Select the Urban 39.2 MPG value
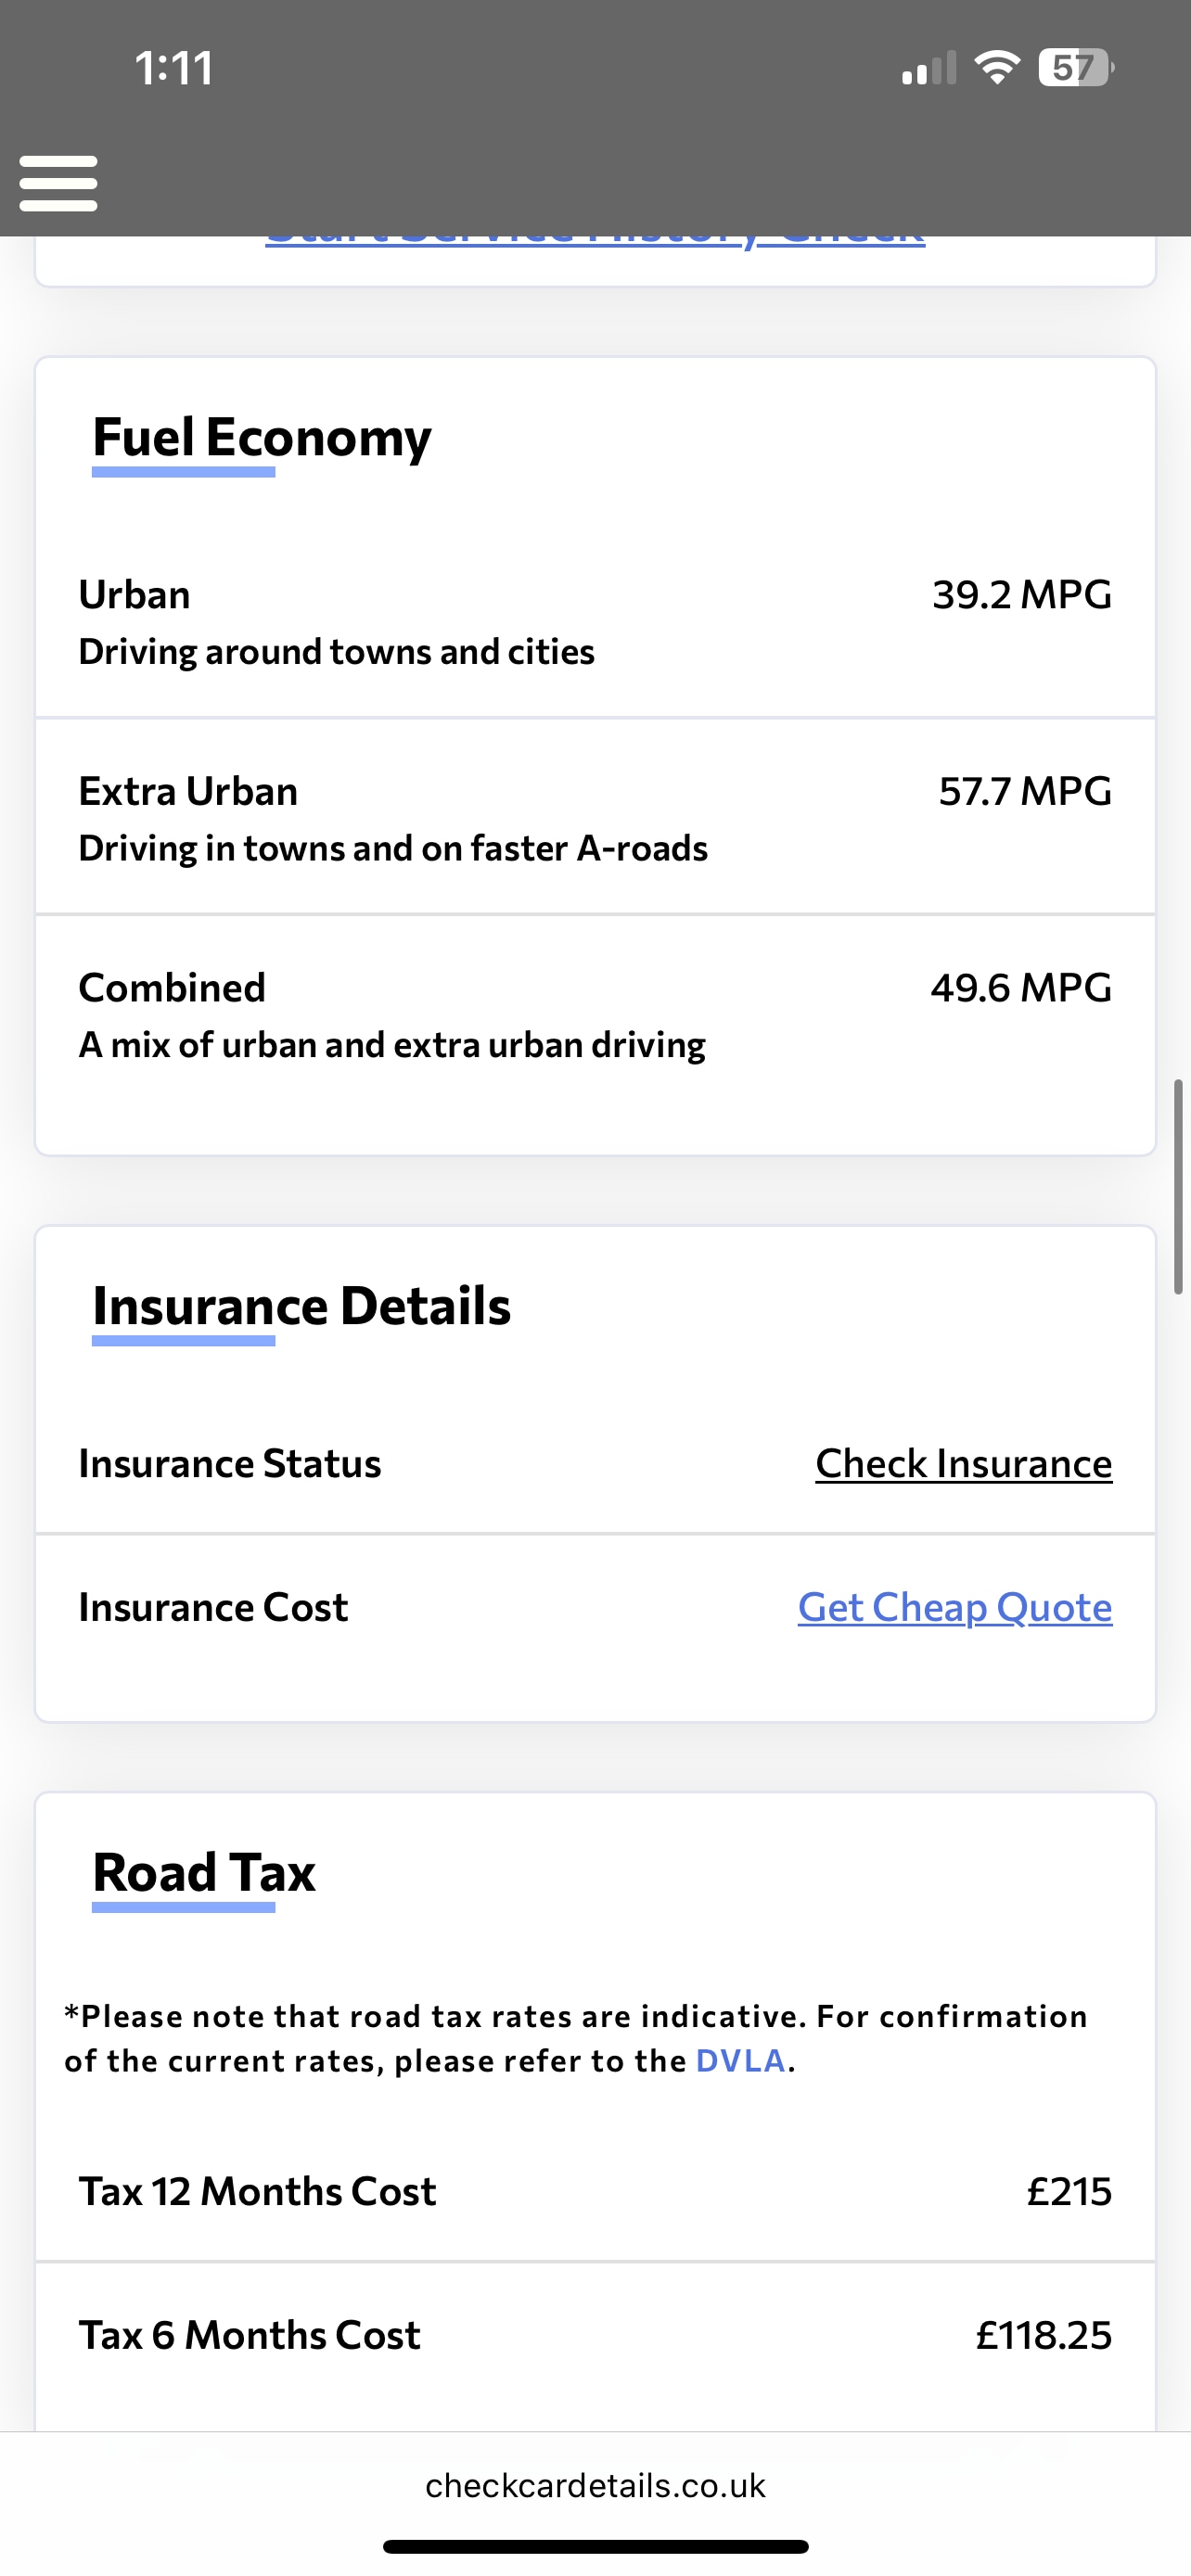 [x=1021, y=595]
